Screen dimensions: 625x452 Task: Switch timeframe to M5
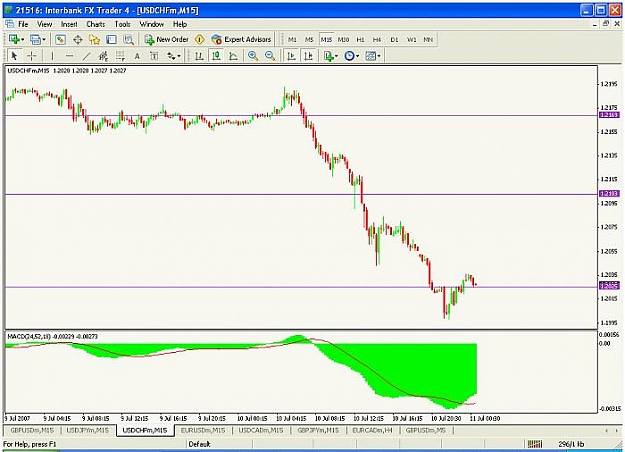pos(309,39)
